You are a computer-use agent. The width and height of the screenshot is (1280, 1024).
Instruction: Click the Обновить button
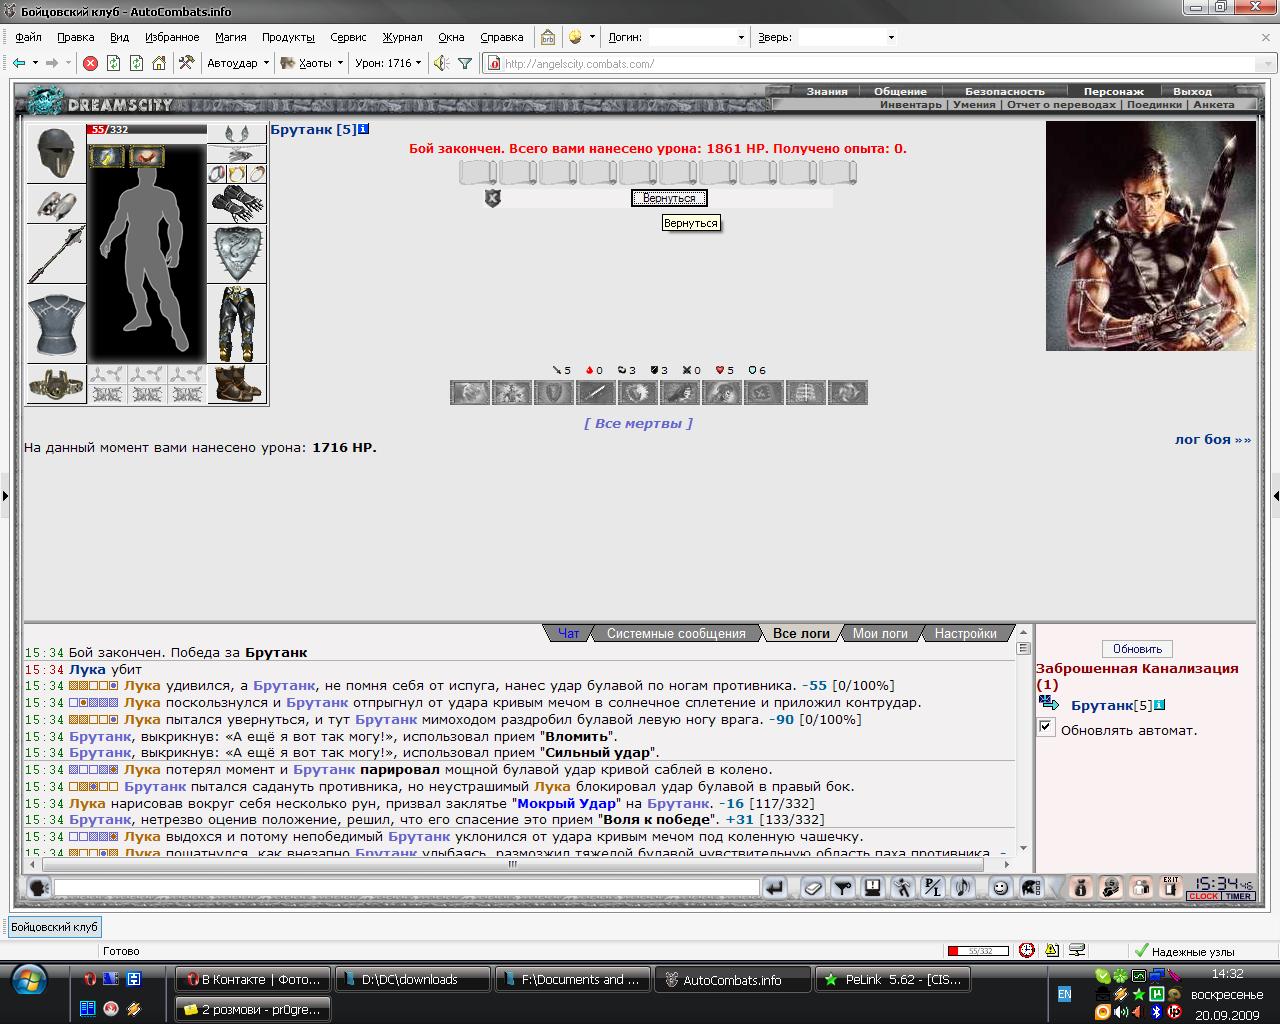(x=1137, y=649)
